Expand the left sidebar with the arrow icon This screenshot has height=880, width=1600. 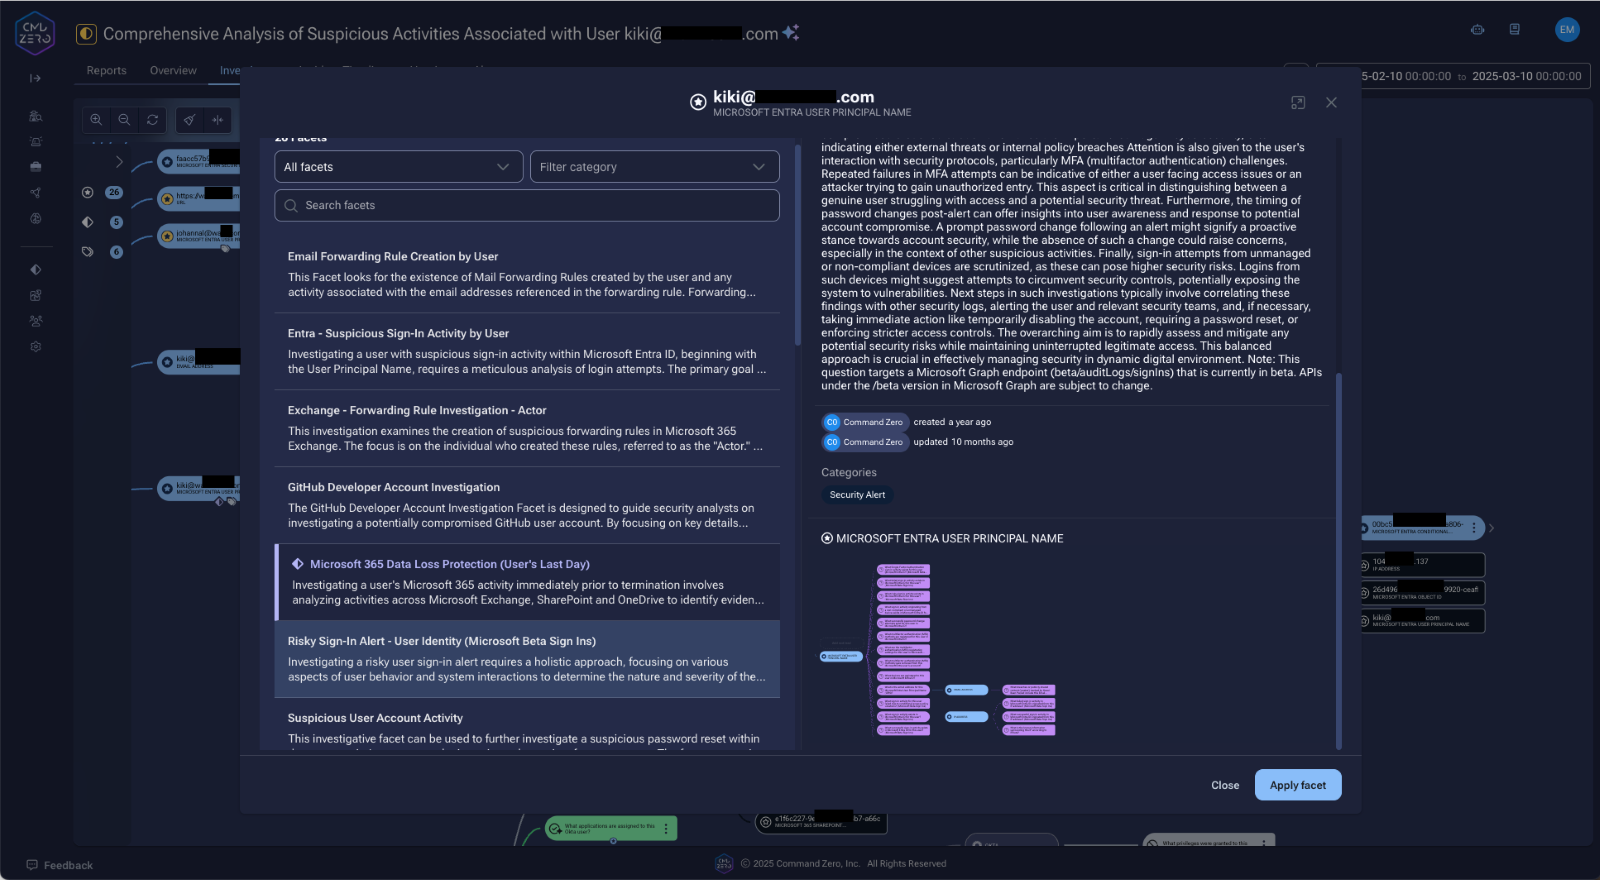36,78
